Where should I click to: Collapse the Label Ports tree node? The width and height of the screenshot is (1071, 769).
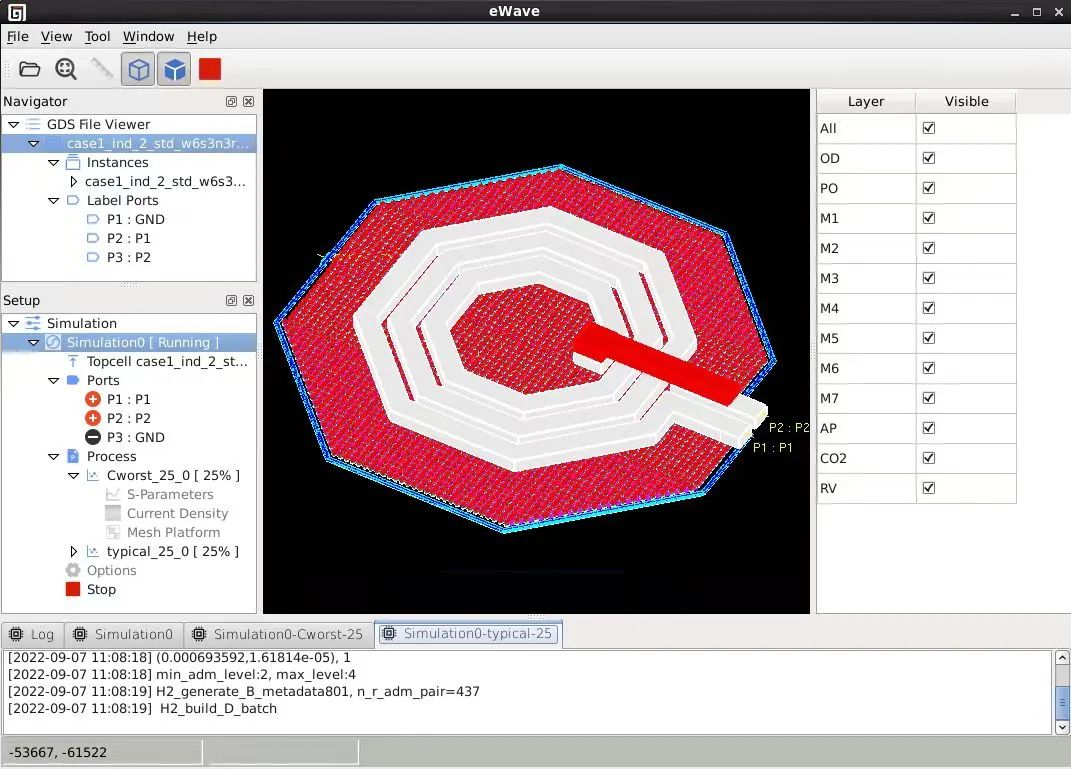coord(53,200)
